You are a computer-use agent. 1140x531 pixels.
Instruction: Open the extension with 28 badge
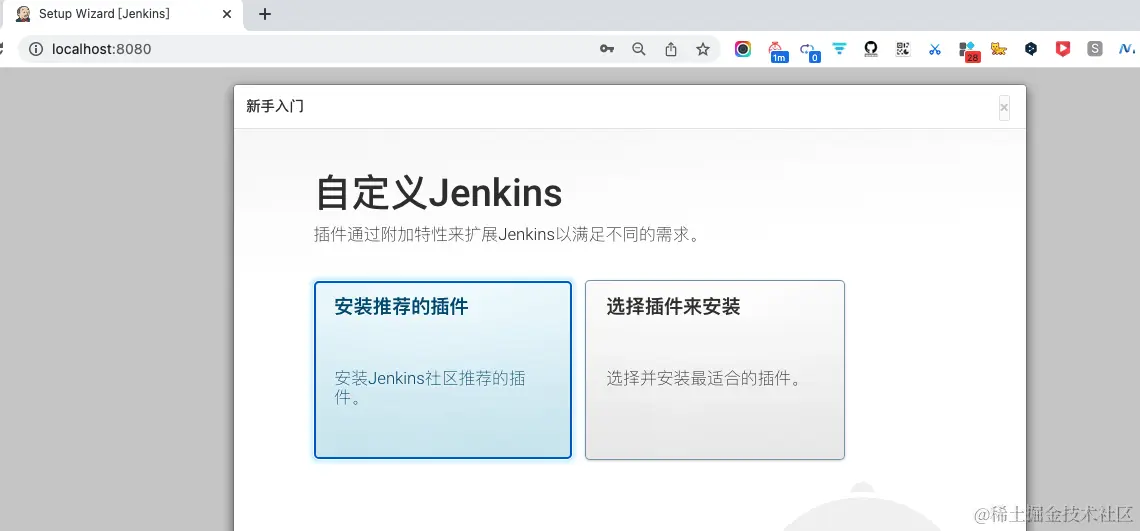pyautogui.click(x=968, y=50)
